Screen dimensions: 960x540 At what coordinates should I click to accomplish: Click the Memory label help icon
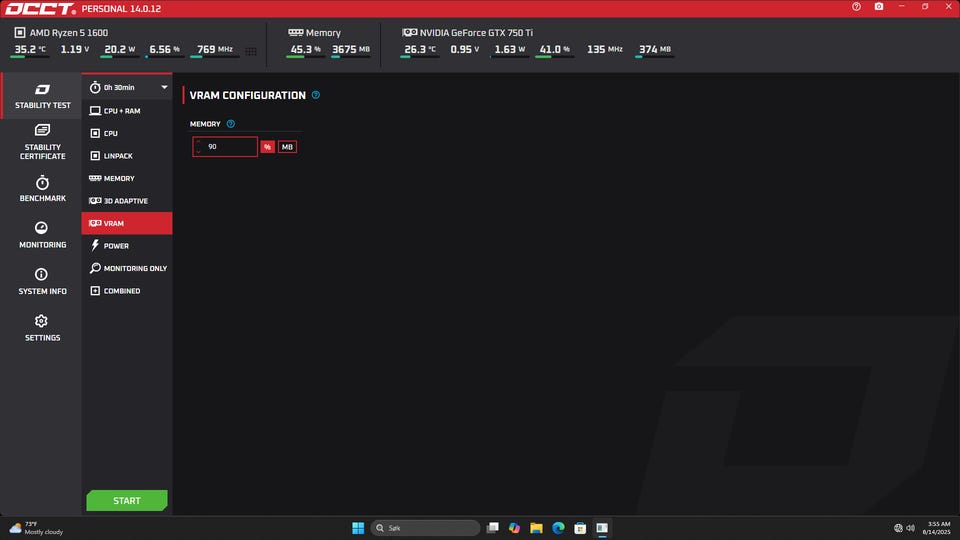(231, 124)
